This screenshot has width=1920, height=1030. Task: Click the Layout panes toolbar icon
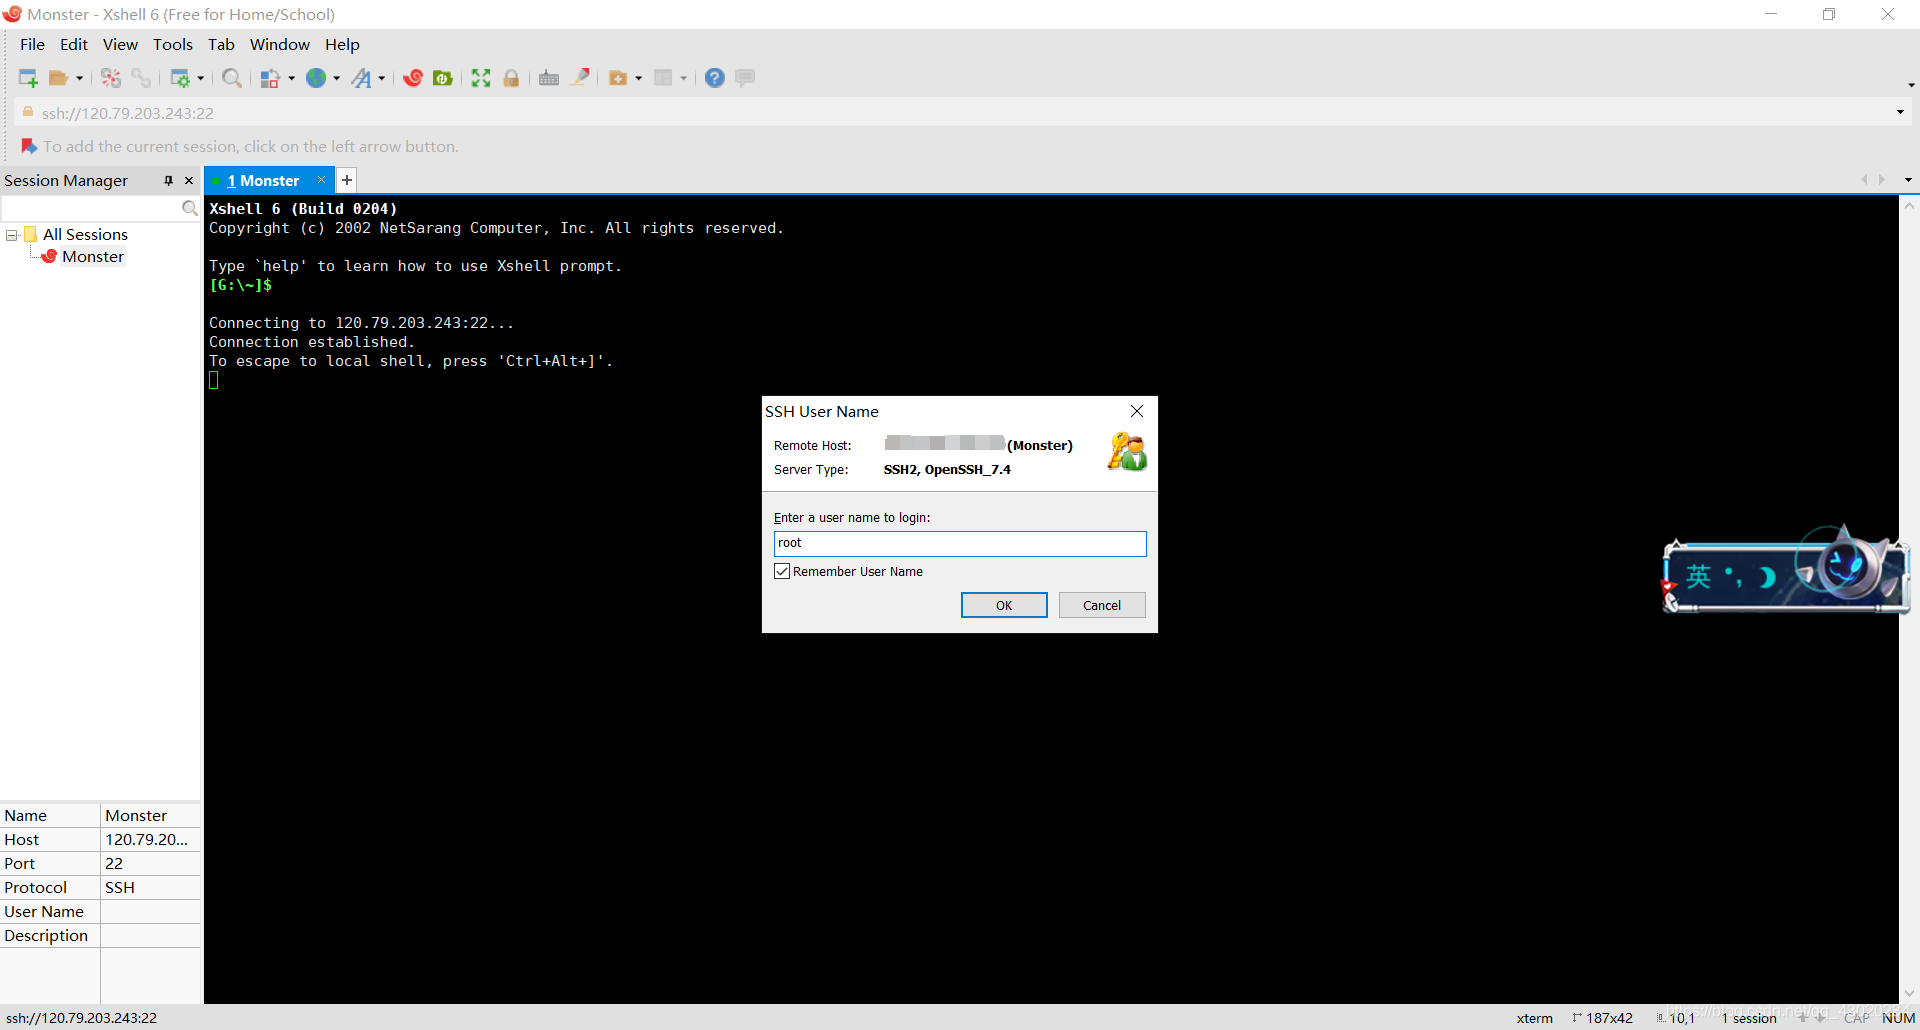coord(663,78)
